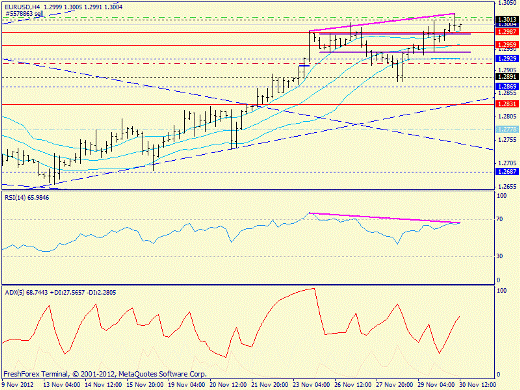Click the red 1.2987 price level tag
The image size is (520, 390).
tap(507, 32)
